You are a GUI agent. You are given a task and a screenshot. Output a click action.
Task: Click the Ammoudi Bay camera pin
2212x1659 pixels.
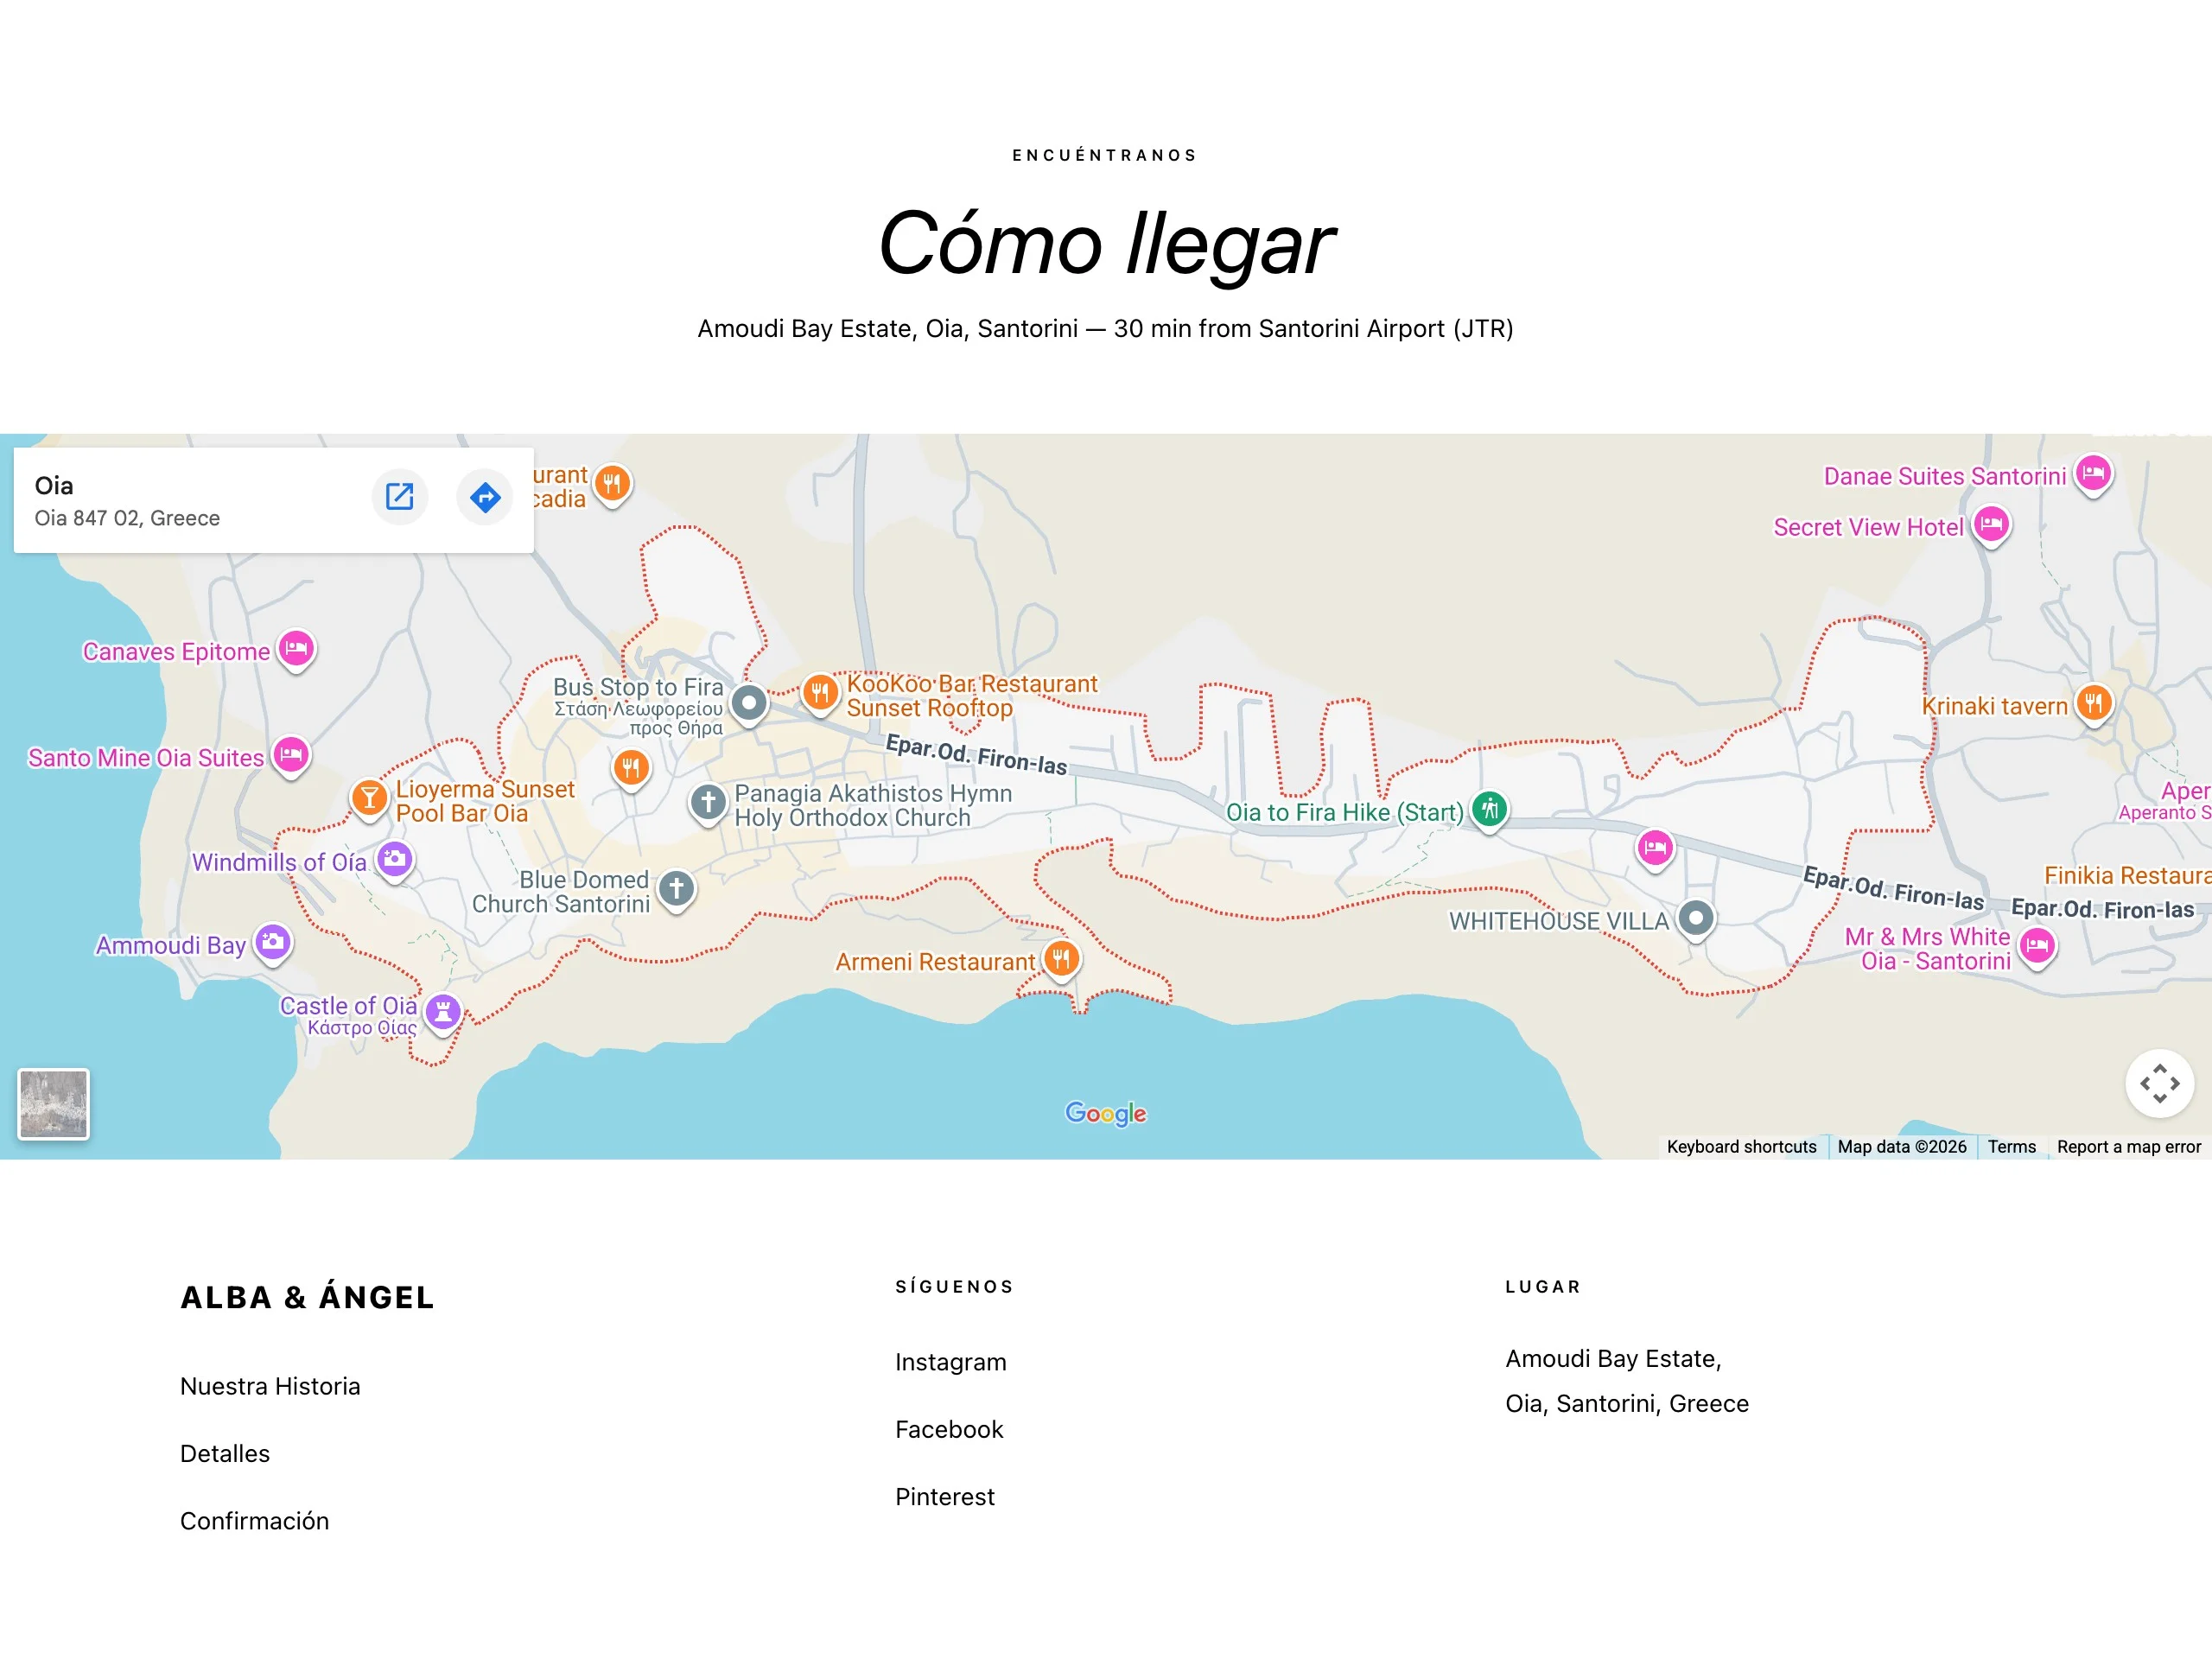pyautogui.click(x=273, y=943)
